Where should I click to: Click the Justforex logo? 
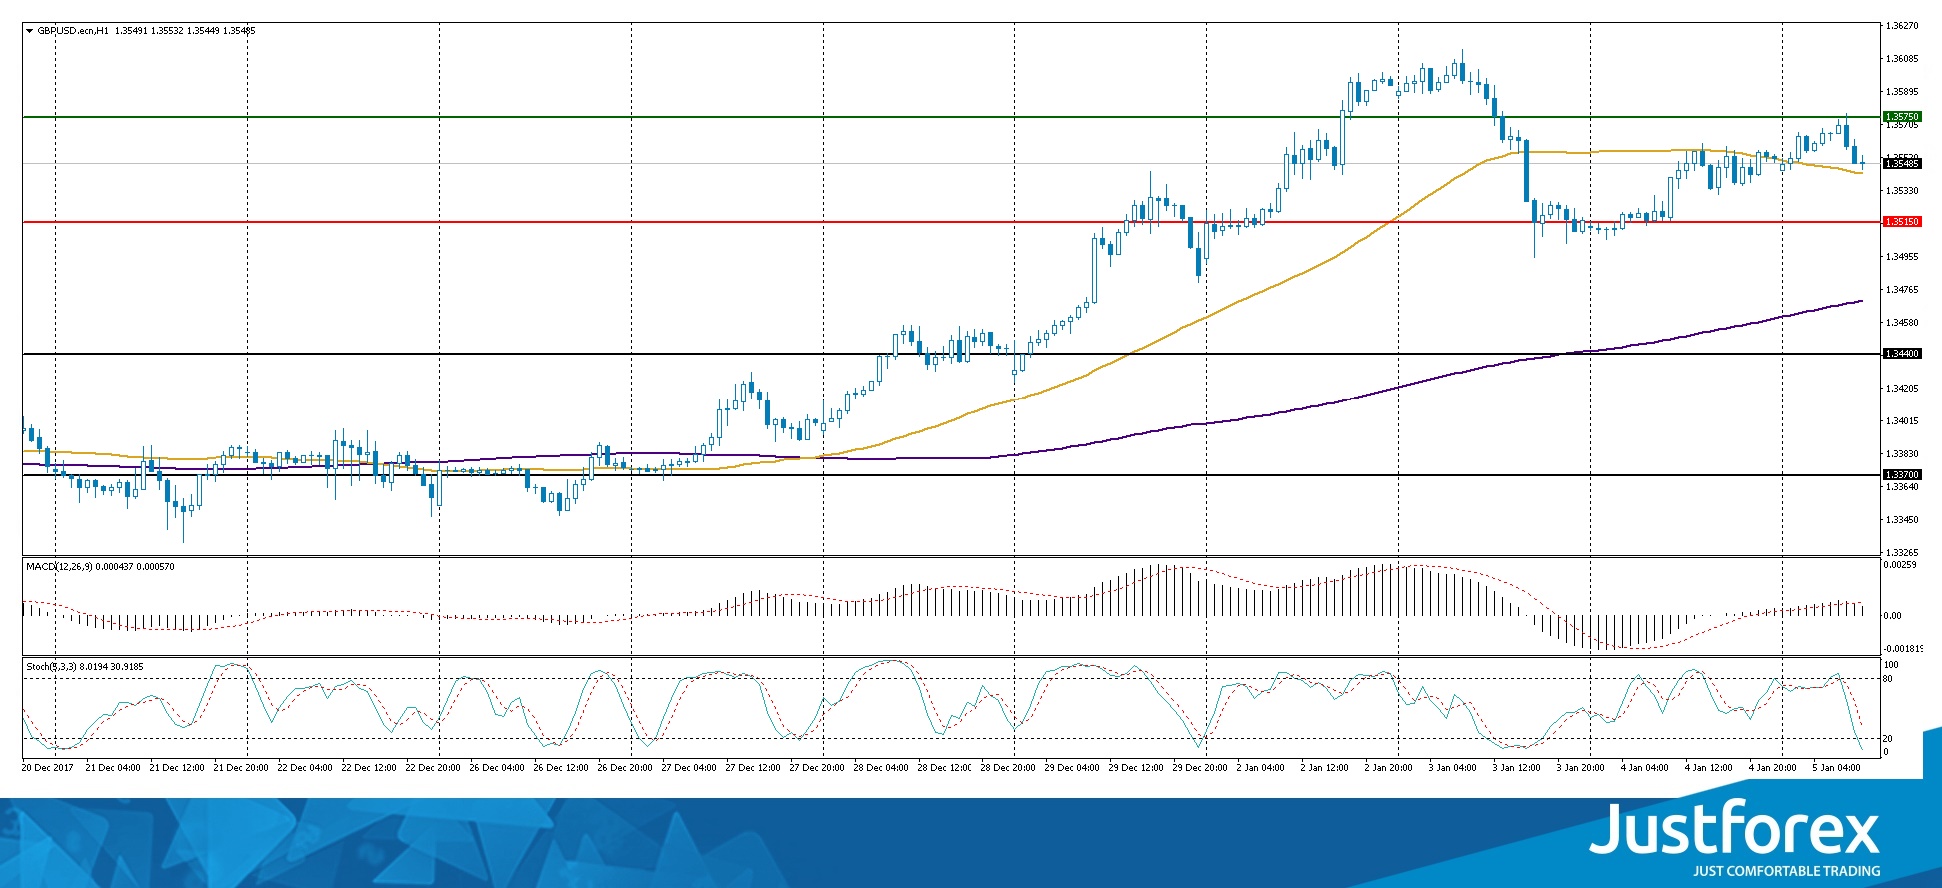click(x=1734, y=828)
